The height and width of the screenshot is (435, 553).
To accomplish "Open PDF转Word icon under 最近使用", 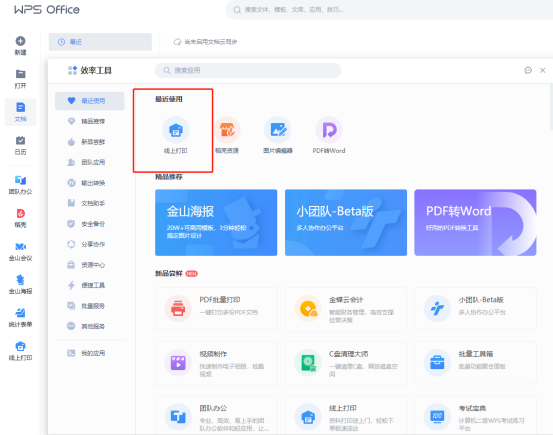I will (x=329, y=130).
